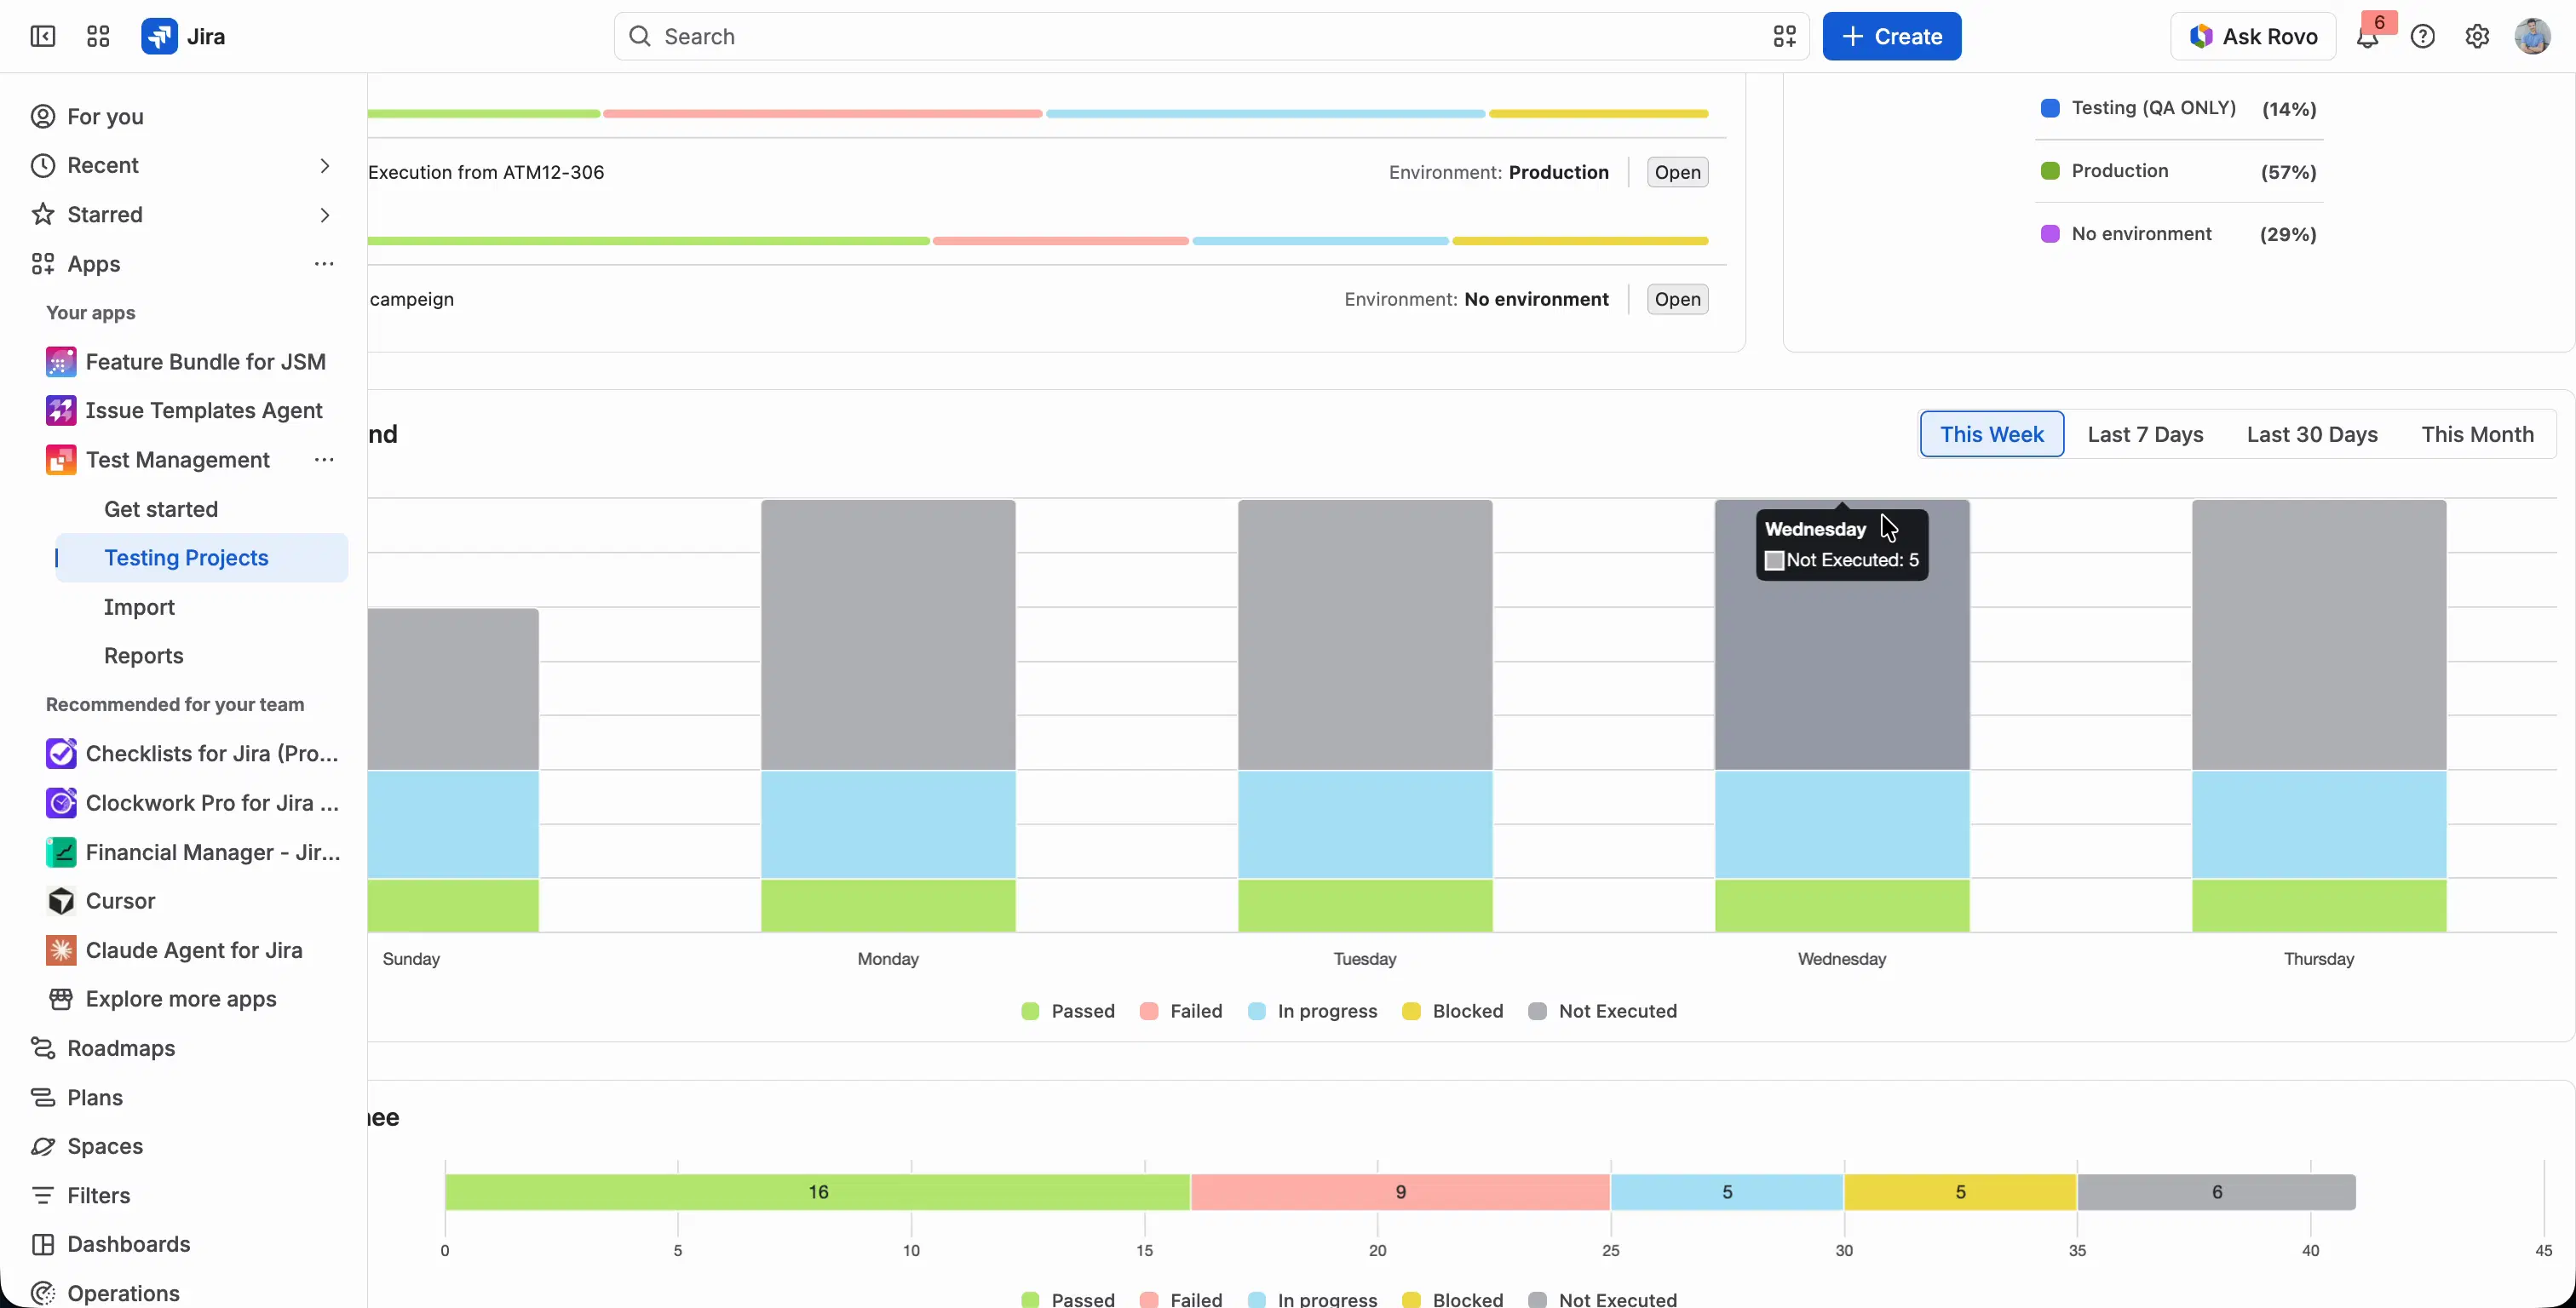Click Ask Rovo button

[x=2252, y=36]
